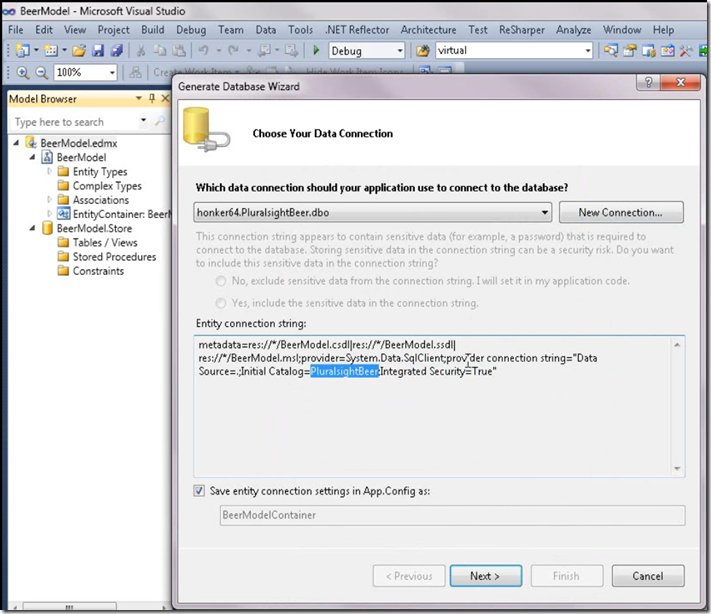Click the Paste clipboard icon

coord(179,50)
